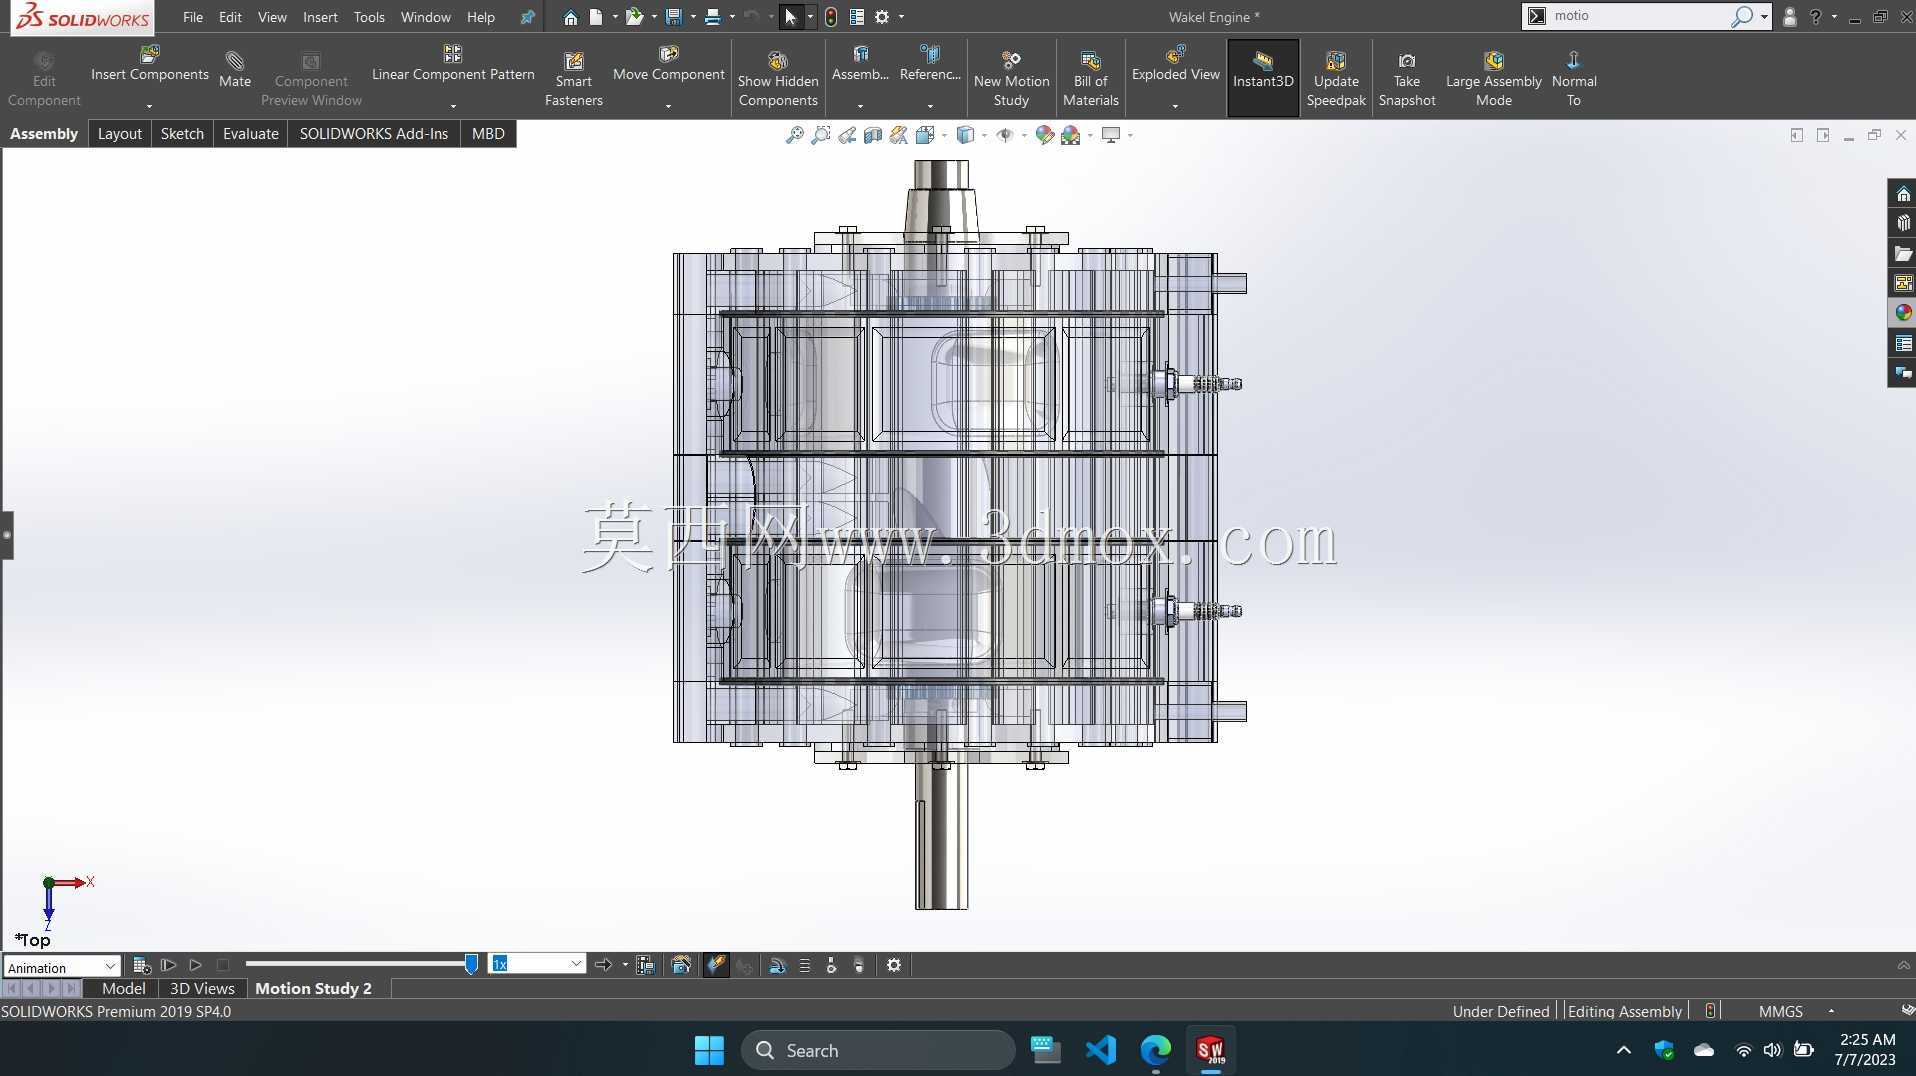Expand the Insert Components dropdown arrow
Screen dimensions: 1916x1076
pyautogui.click(x=149, y=106)
